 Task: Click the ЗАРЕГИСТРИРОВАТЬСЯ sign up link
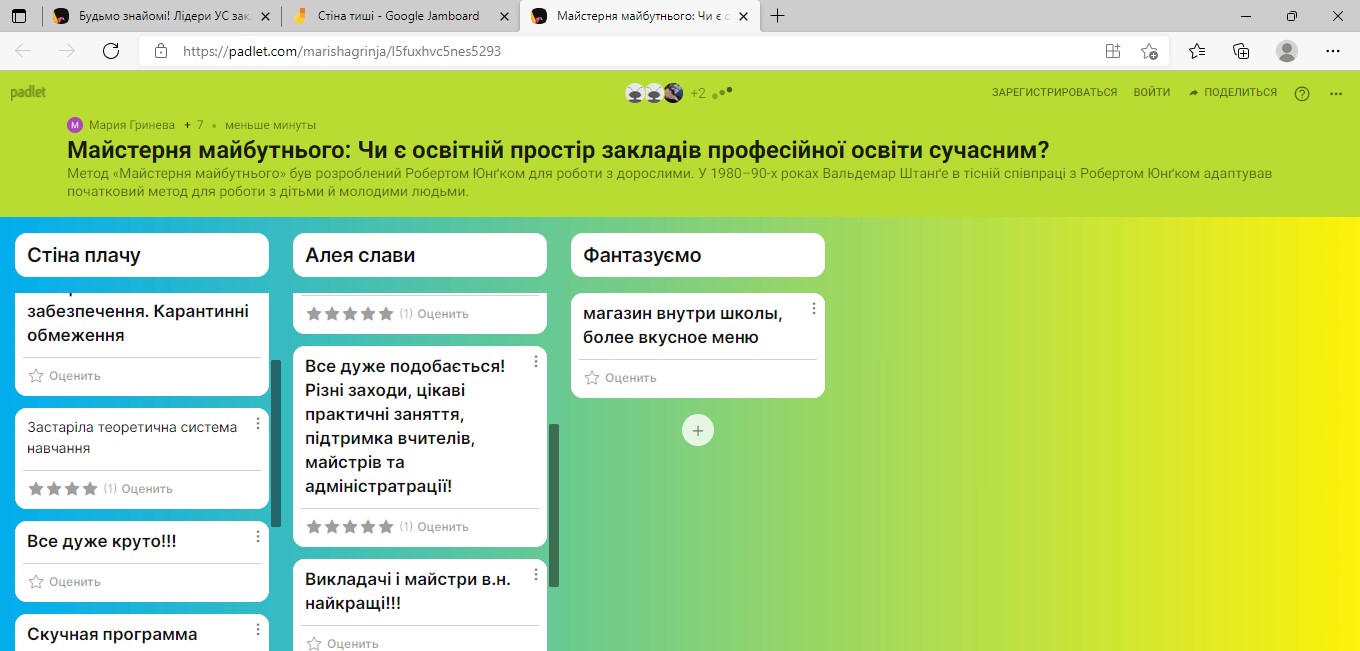(1054, 93)
